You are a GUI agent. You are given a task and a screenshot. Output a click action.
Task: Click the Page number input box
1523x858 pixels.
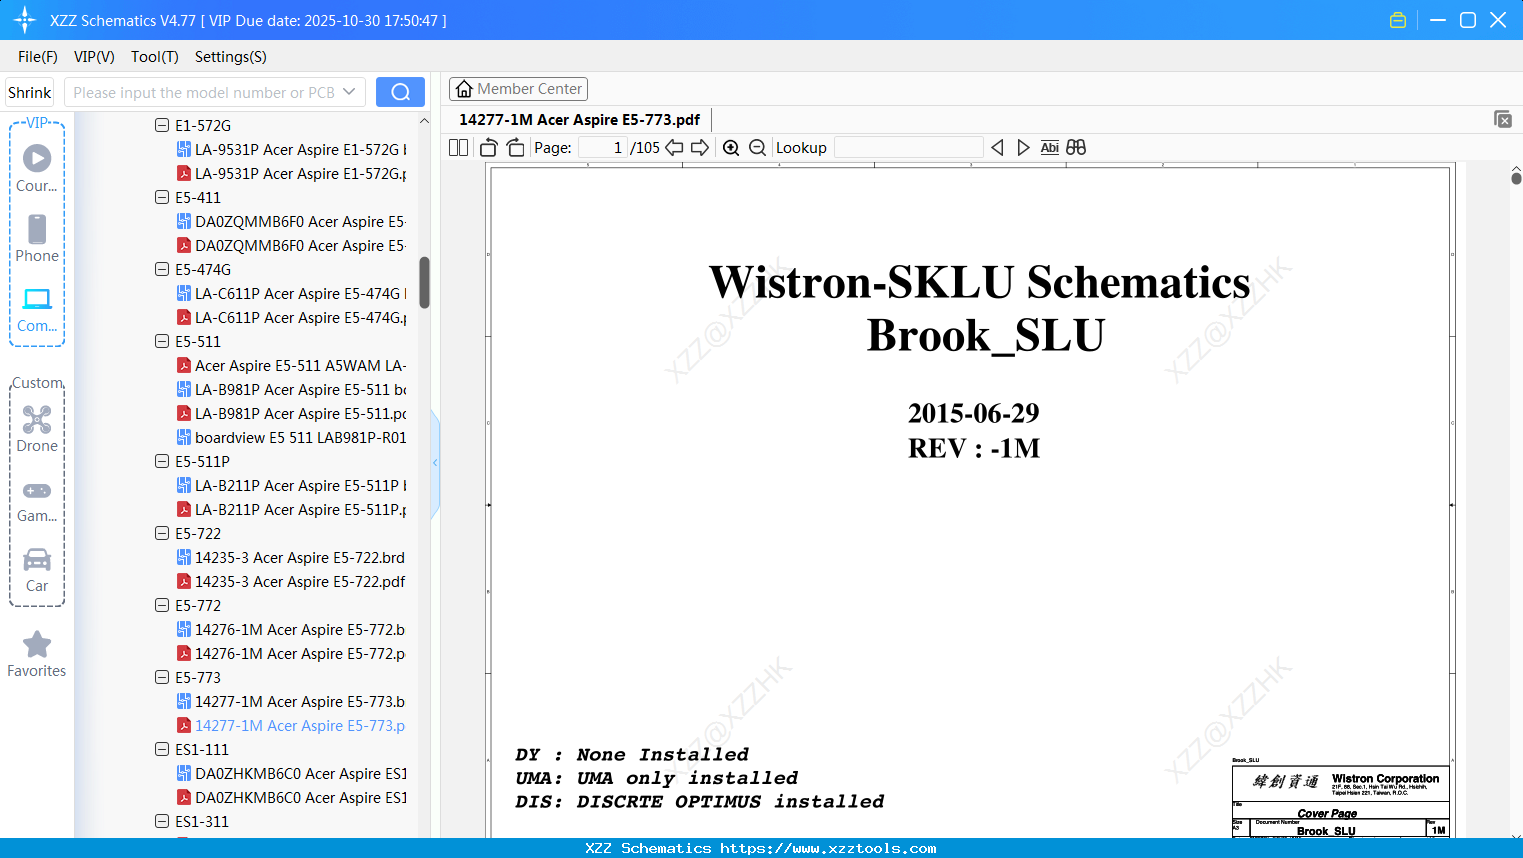tap(603, 148)
